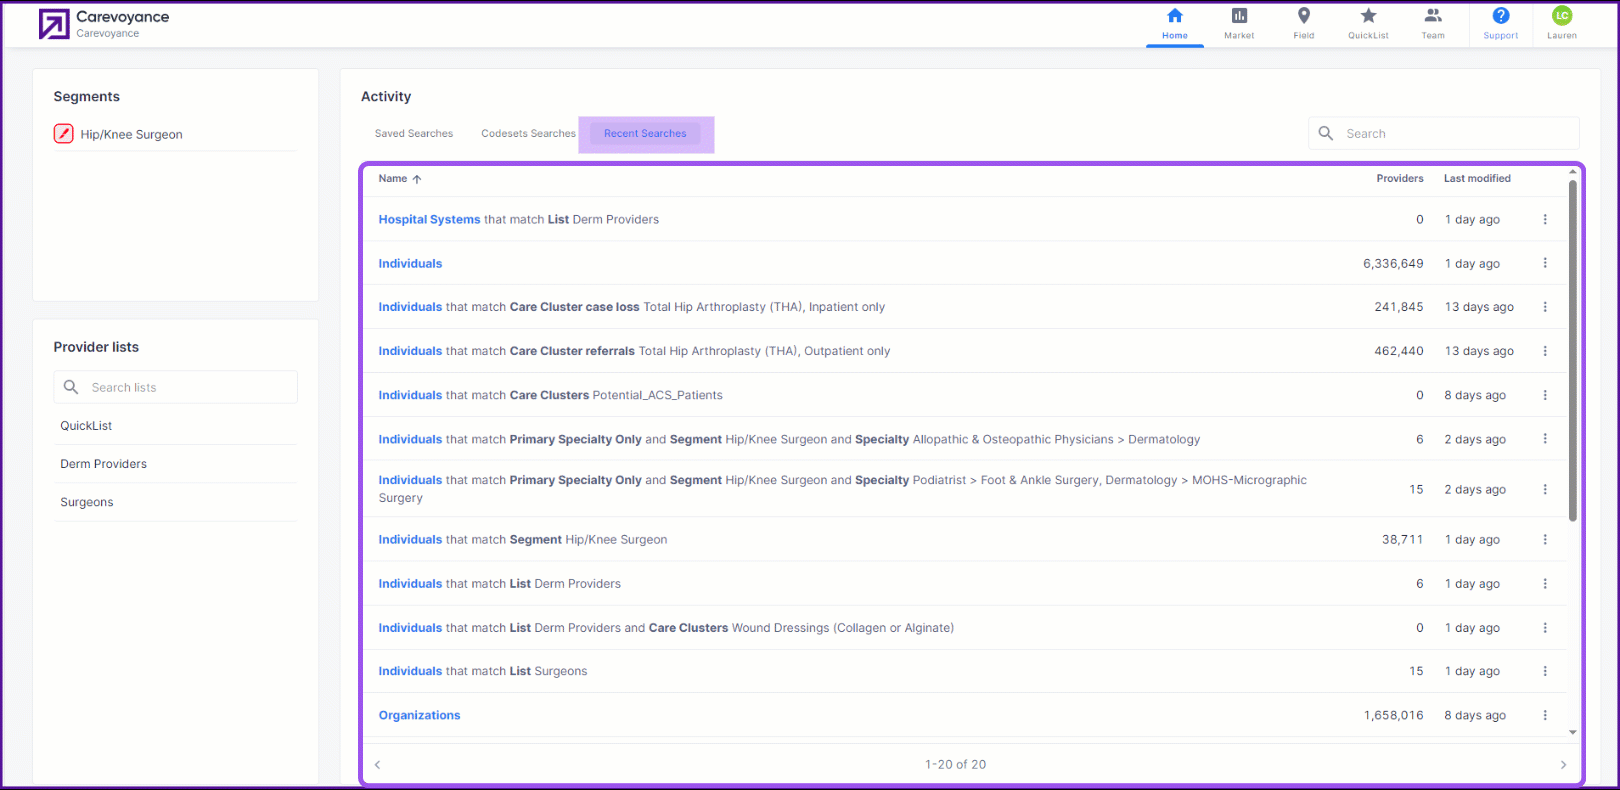Open the Field map pin icon
Image resolution: width=1620 pixels, height=790 pixels.
click(x=1304, y=16)
